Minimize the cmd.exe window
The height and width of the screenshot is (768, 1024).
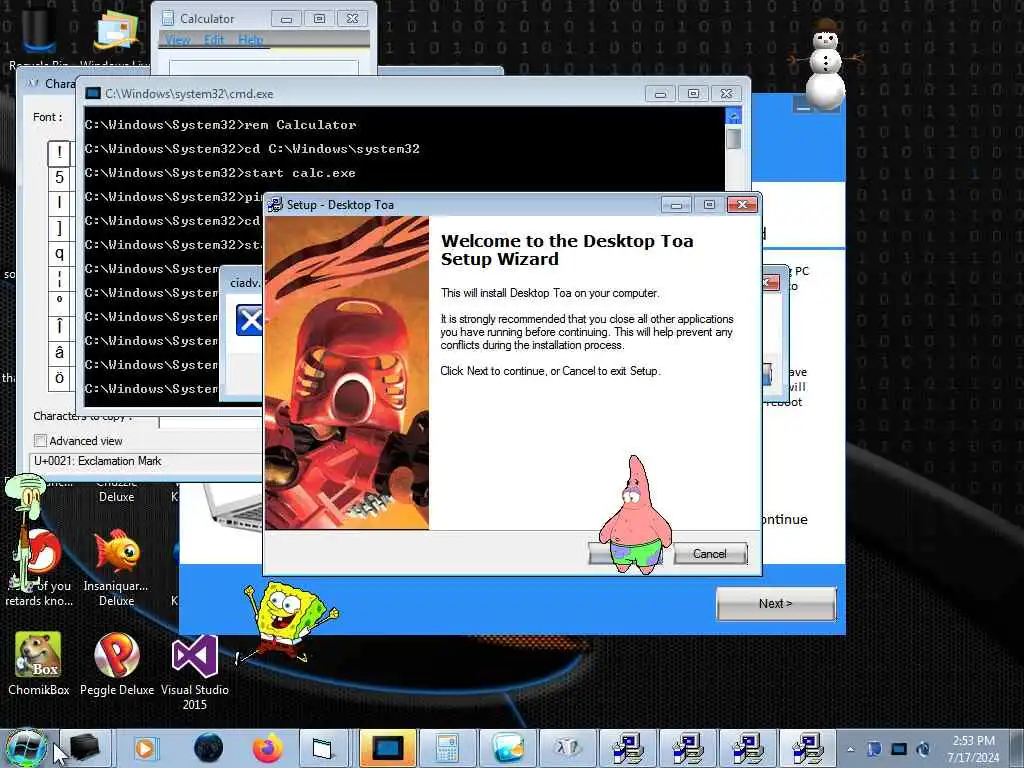(660, 94)
